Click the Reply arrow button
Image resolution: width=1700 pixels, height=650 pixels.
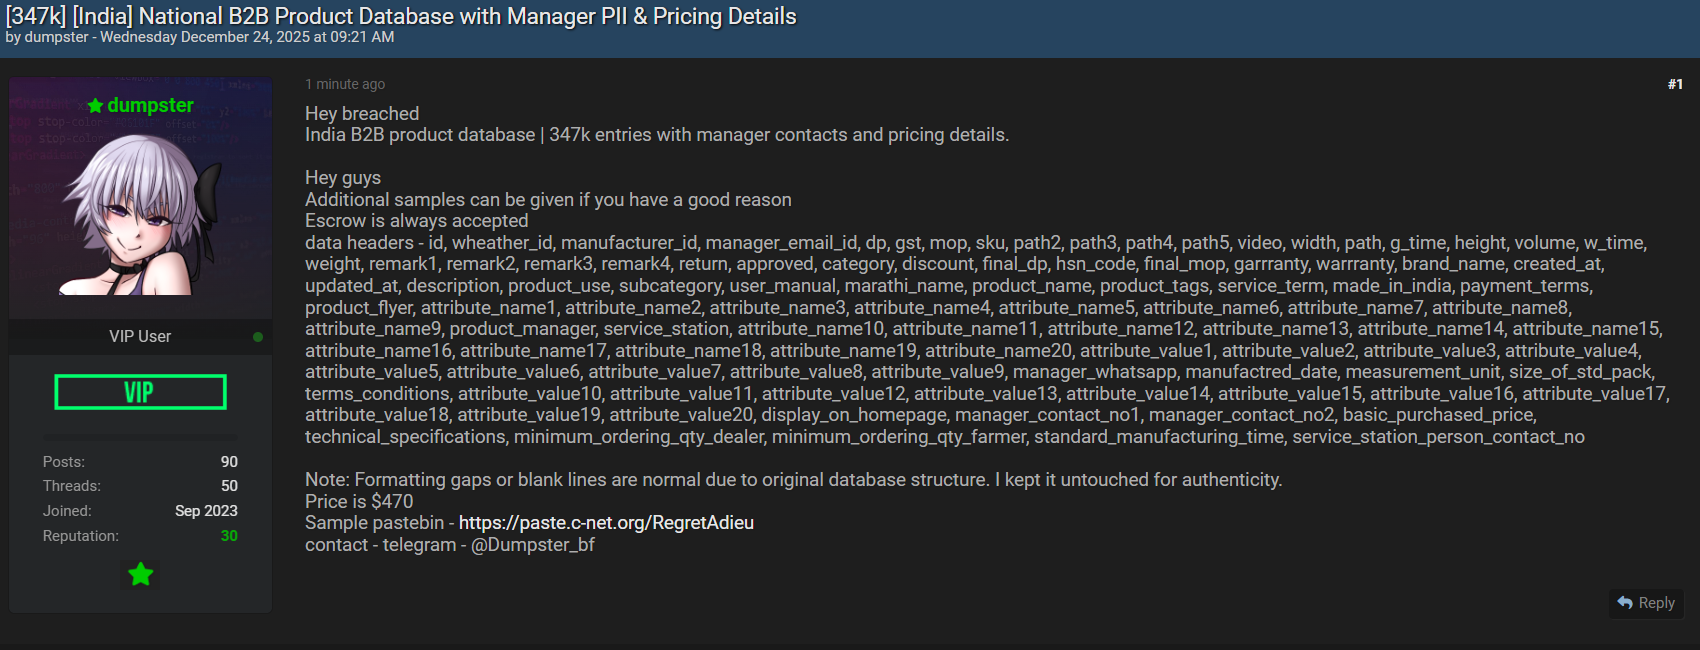point(1646,603)
